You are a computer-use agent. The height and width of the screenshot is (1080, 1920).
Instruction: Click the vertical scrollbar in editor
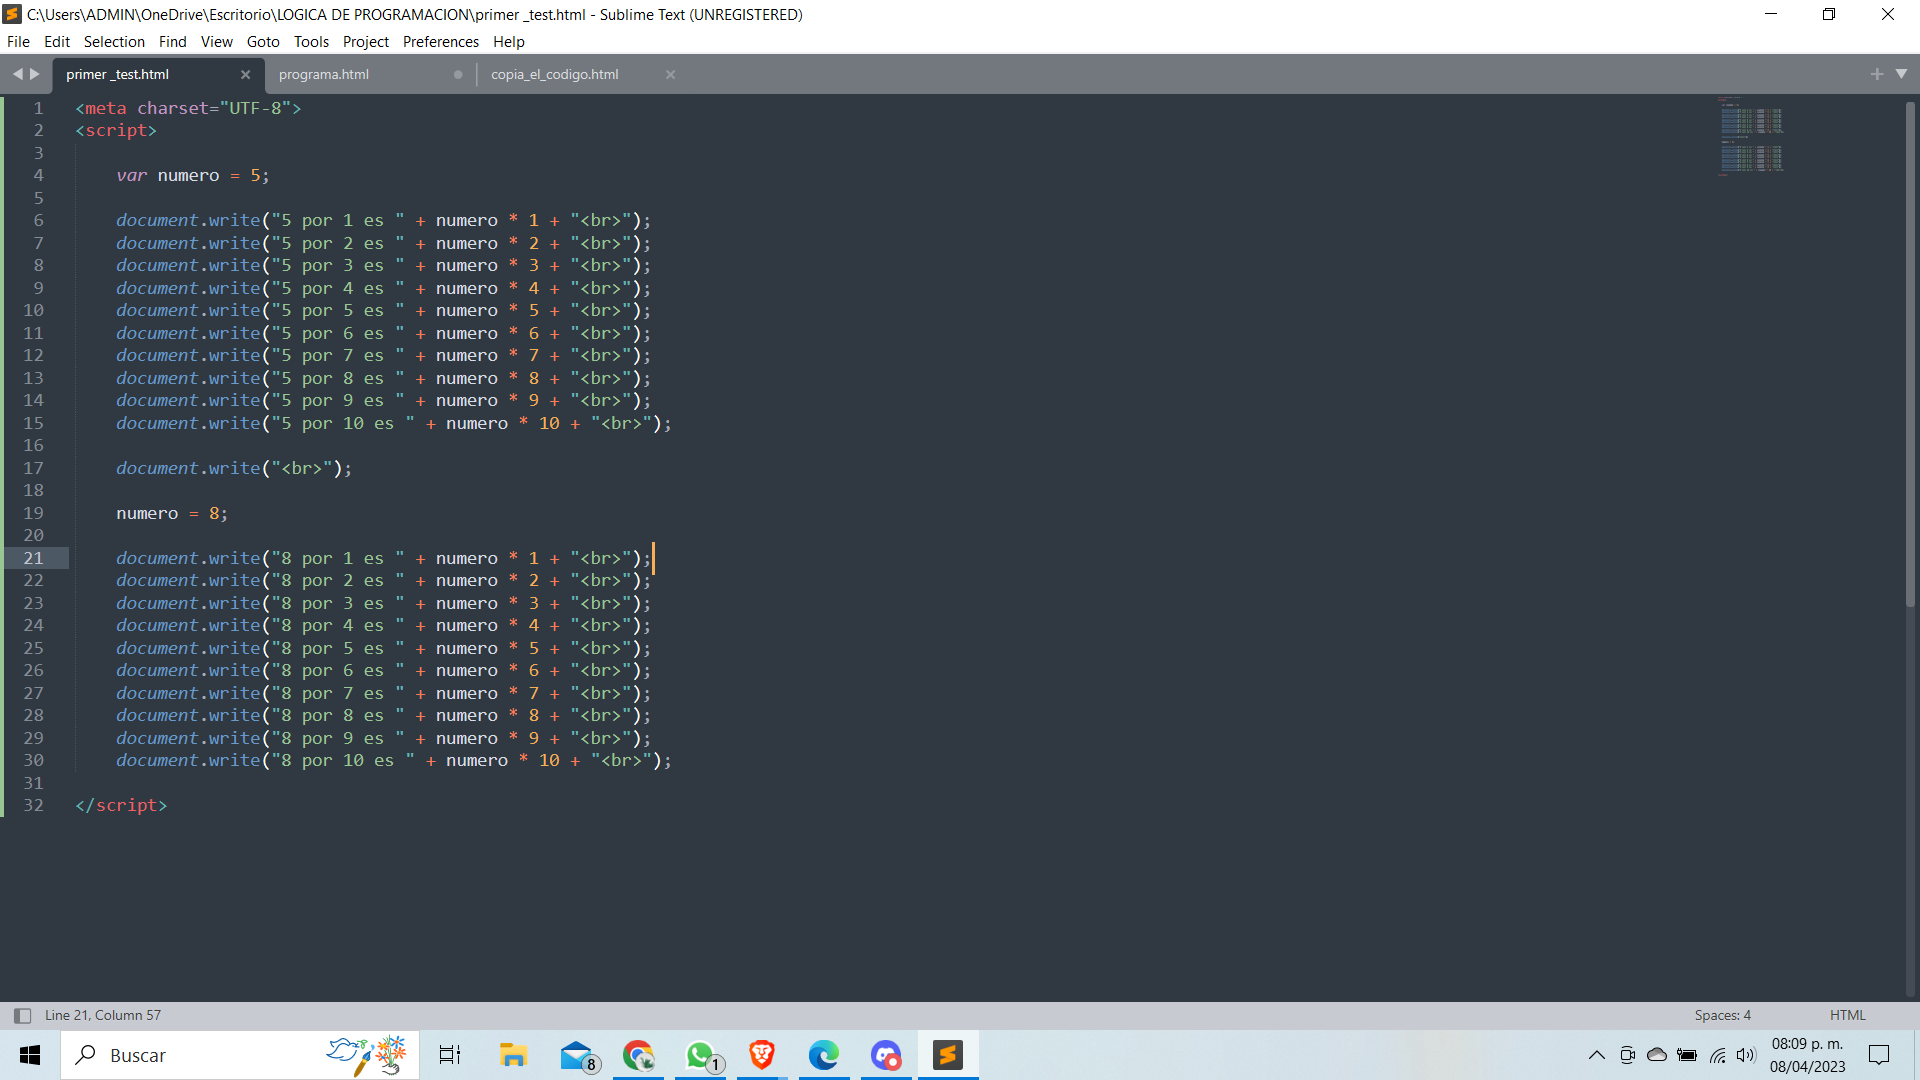1910,355
